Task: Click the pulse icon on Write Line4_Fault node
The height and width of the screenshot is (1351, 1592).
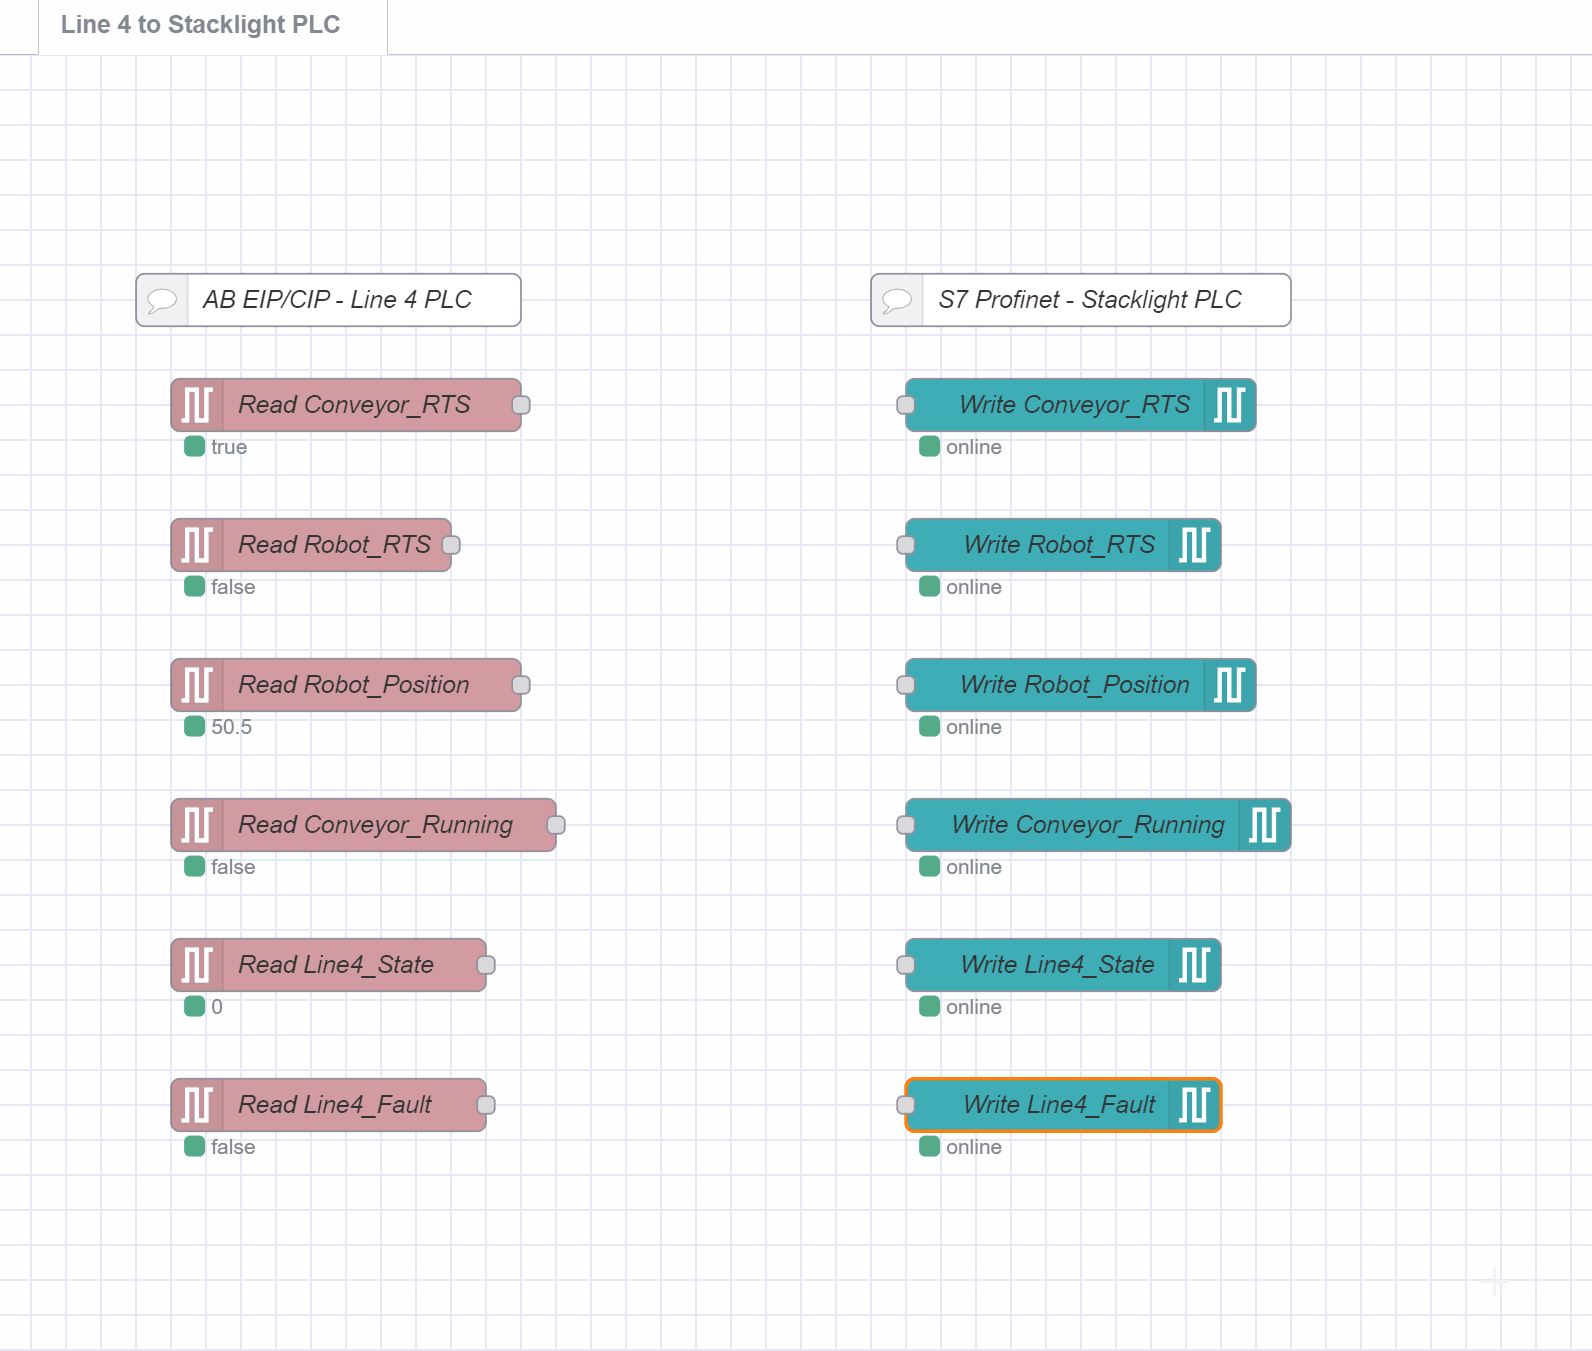Action: click(1196, 1105)
